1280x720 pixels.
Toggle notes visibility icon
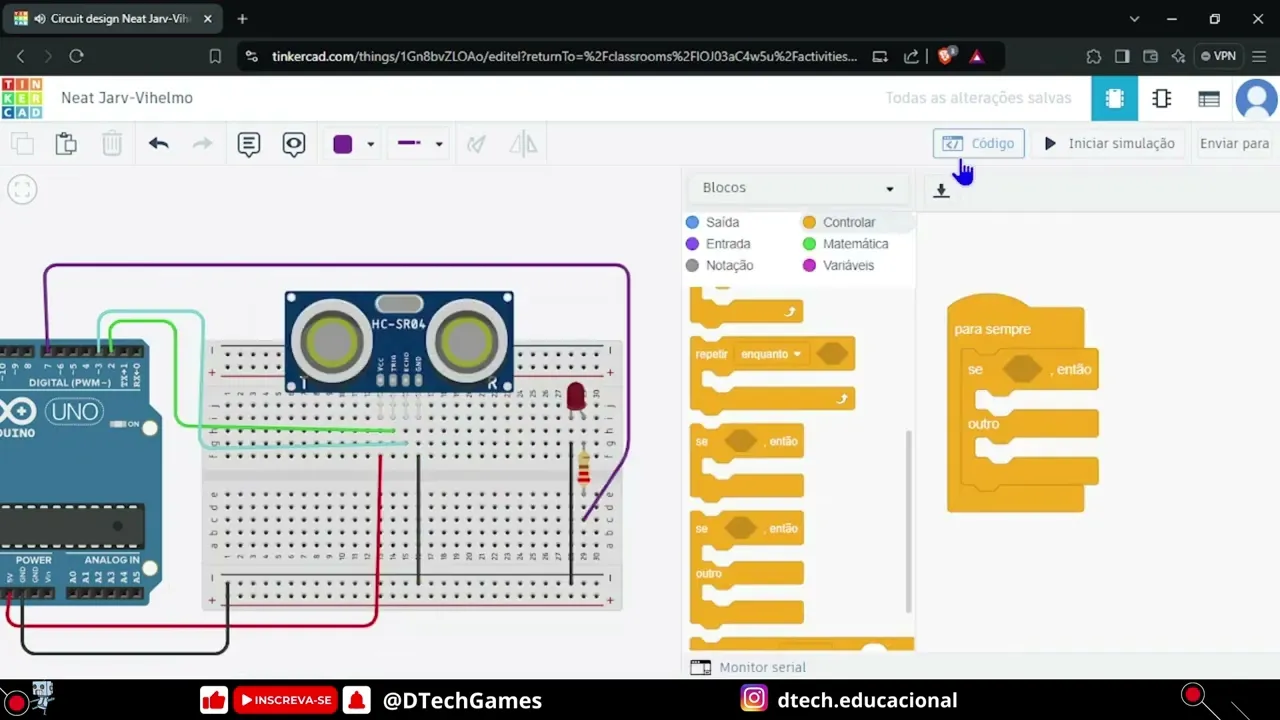click(293, 144)
